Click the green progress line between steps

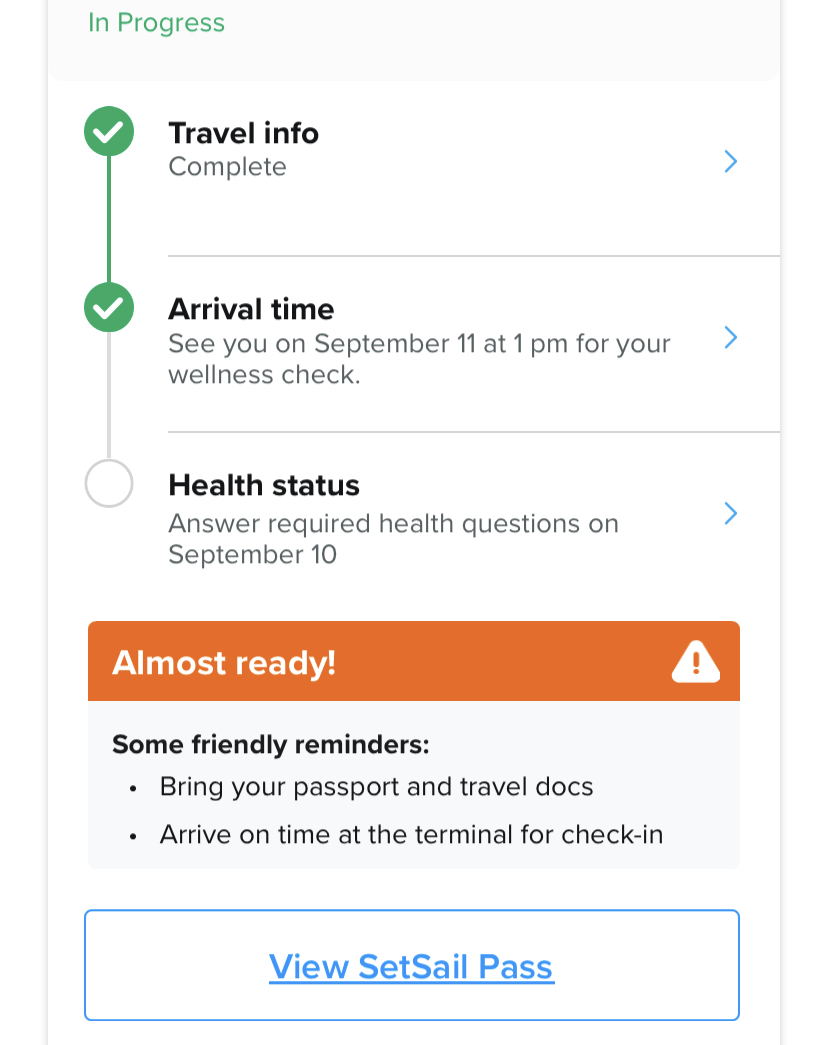(x=109, y=219)
